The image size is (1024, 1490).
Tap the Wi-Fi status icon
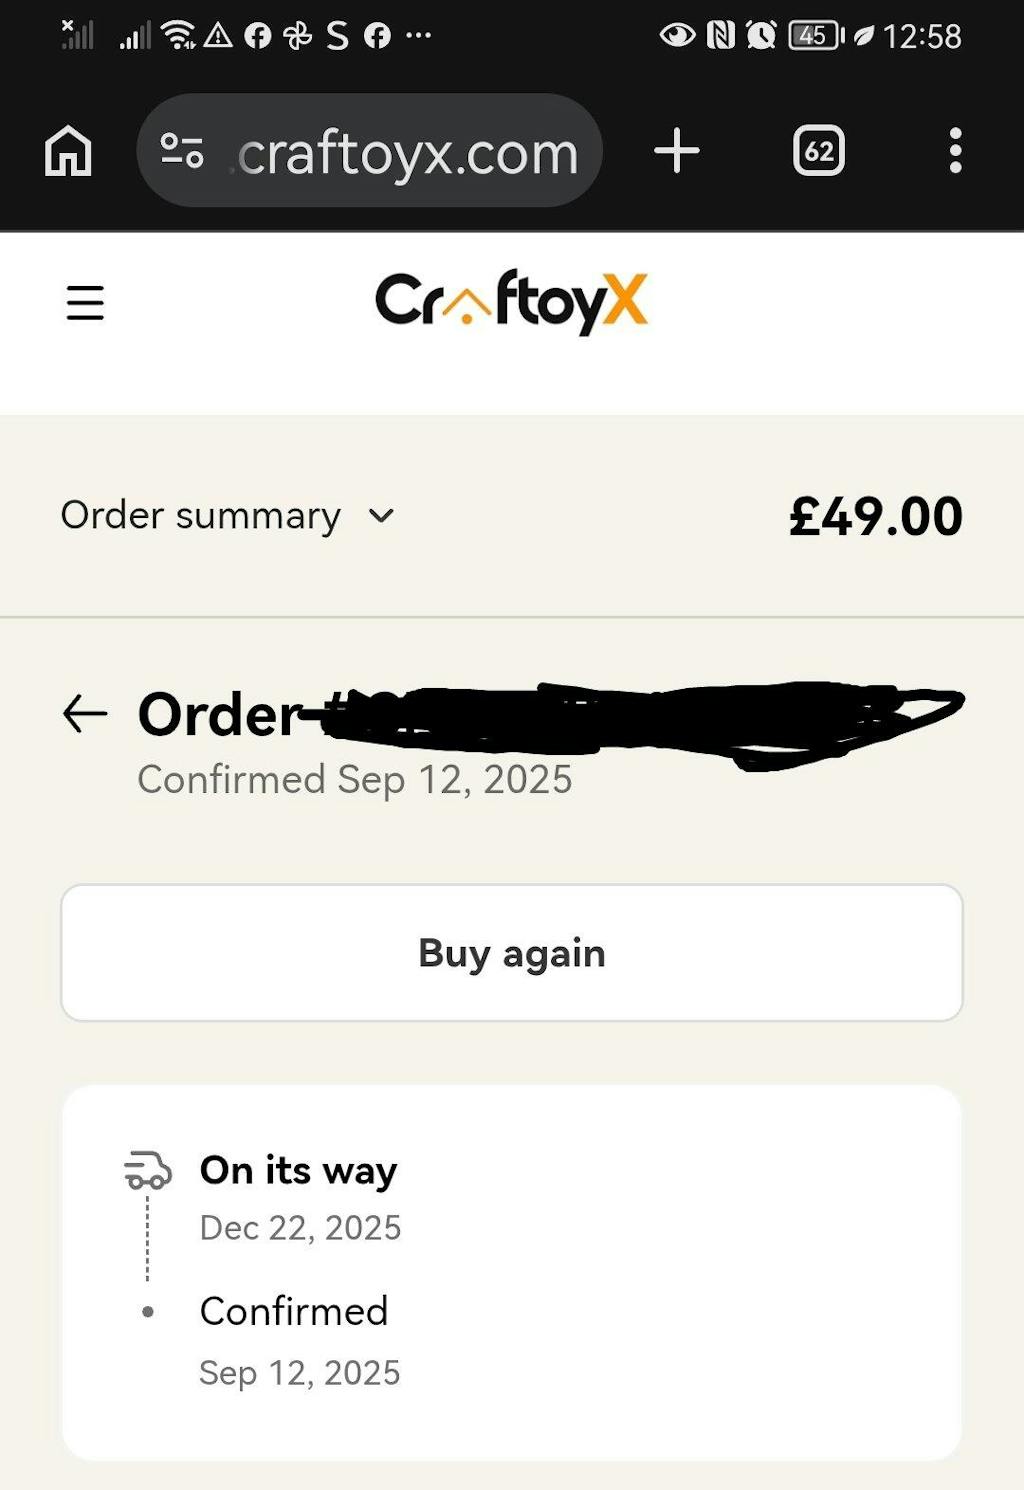178,36
